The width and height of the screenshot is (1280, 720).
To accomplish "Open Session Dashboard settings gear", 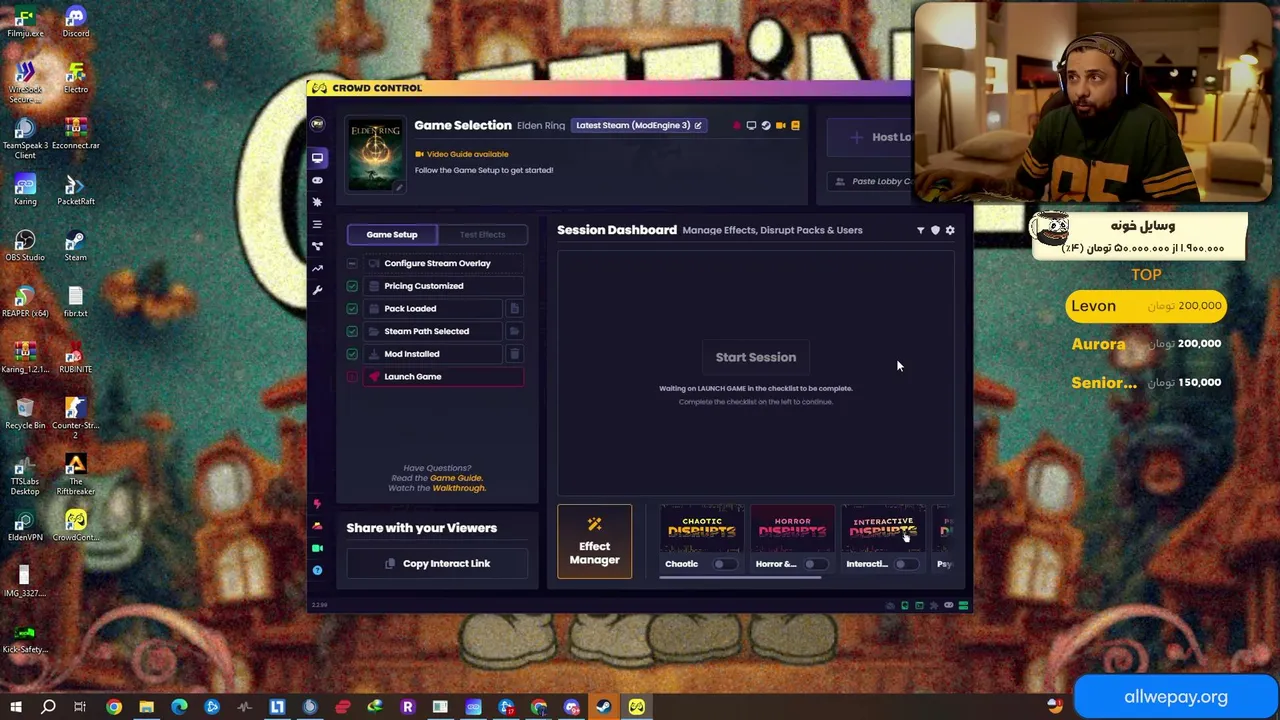I will click(950, 230).
